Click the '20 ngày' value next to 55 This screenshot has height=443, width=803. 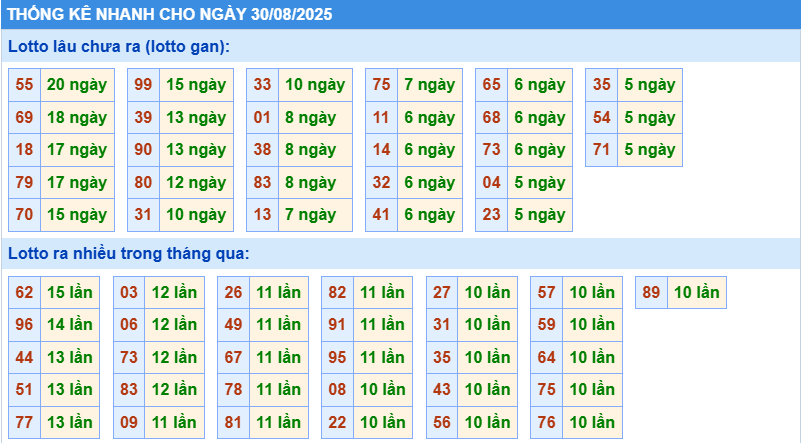pyautogui.click(x=77, y=85)
